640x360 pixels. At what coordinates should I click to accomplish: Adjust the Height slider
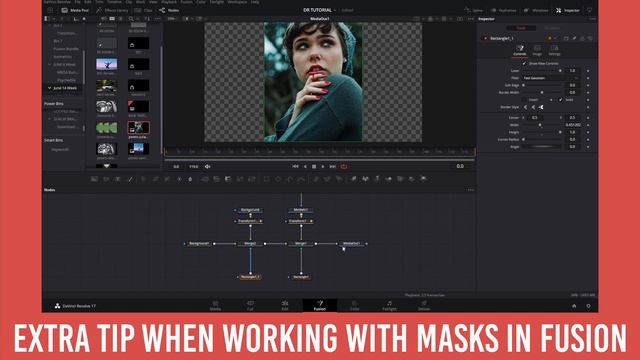(542, 132)
